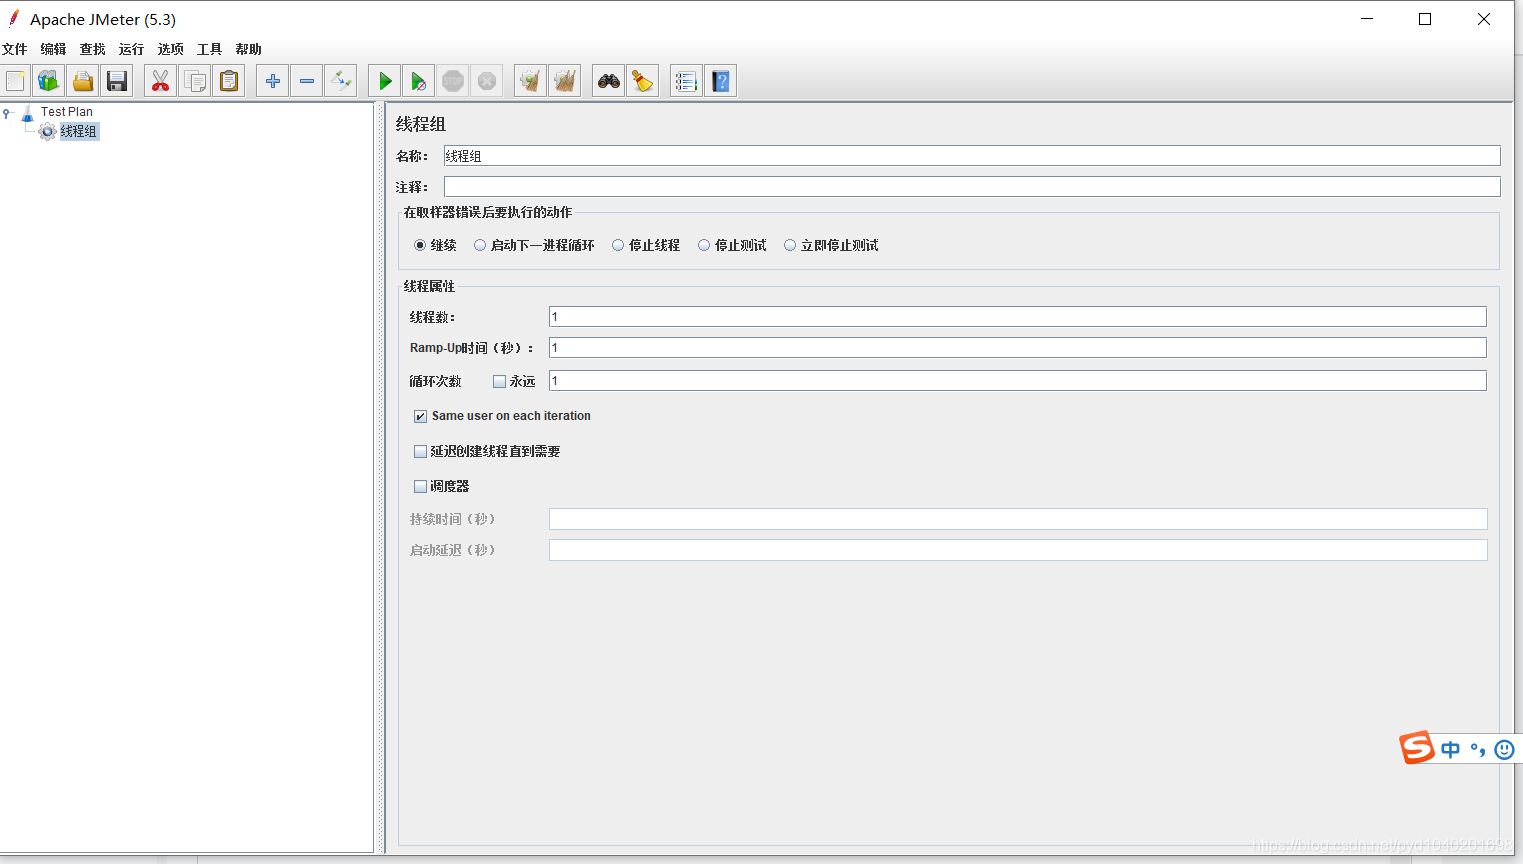Click the 启动延迟 delay field

pyautogui.click(x=1018, y=550)
